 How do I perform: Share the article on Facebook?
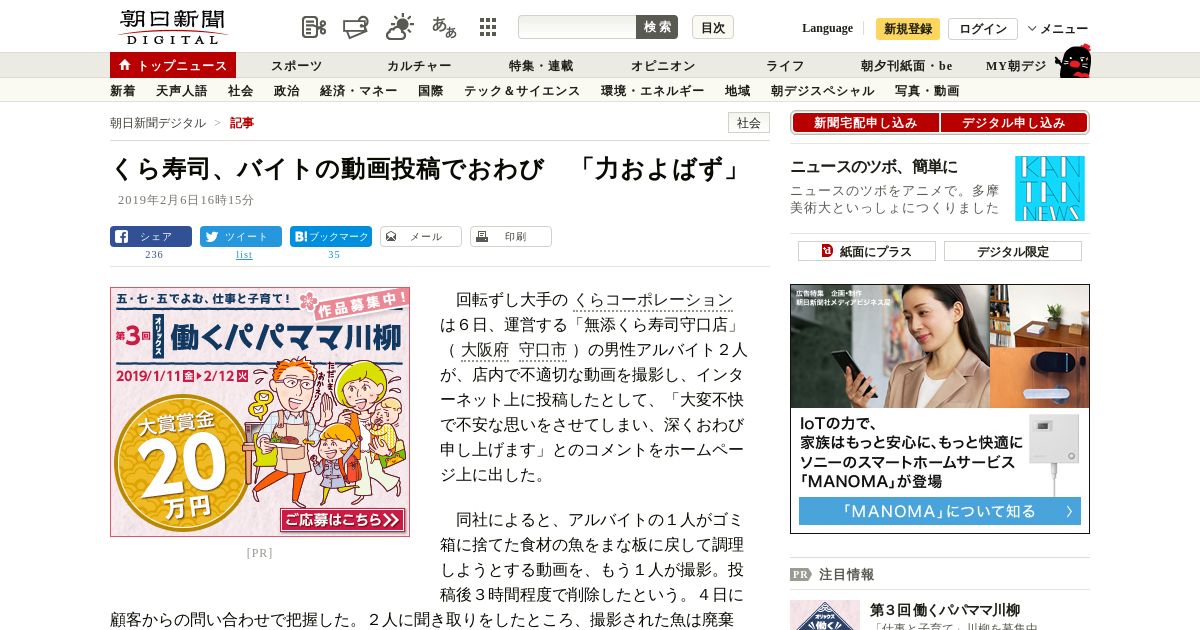click(x=151, y=237)
